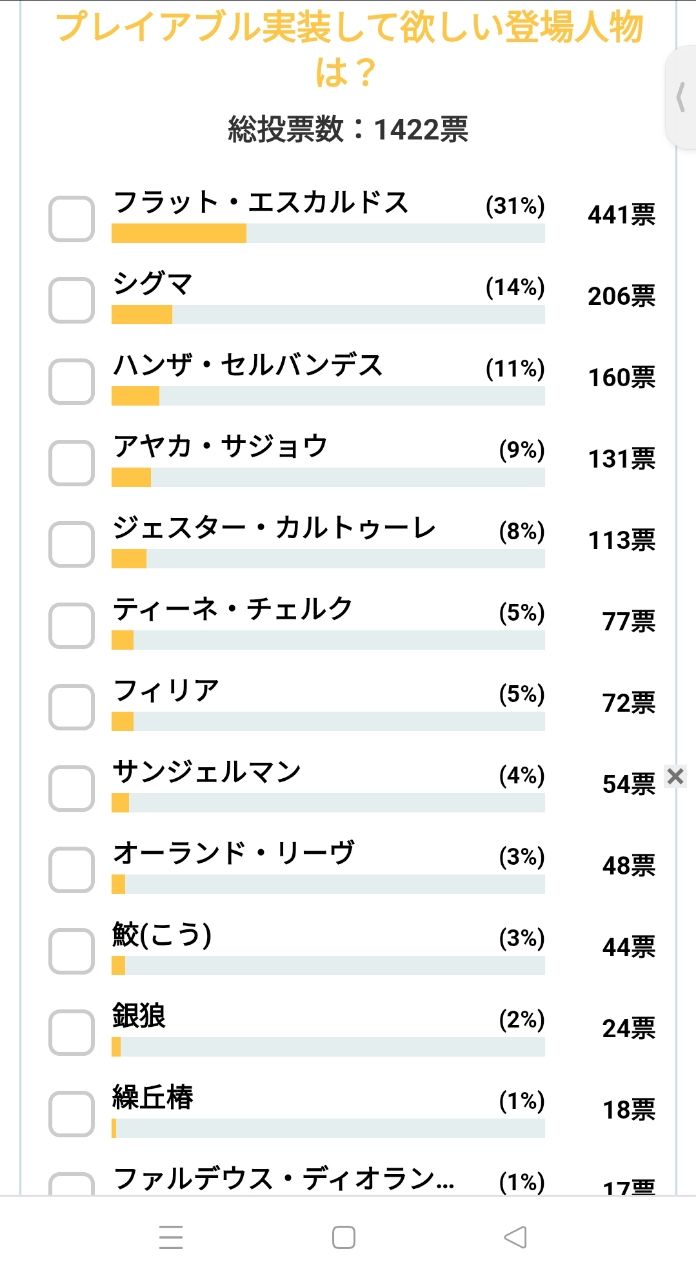Screen dimensions: 696x1280
Task: Select the サンジェルマン checkbox
Action: (x=72, y=788)
